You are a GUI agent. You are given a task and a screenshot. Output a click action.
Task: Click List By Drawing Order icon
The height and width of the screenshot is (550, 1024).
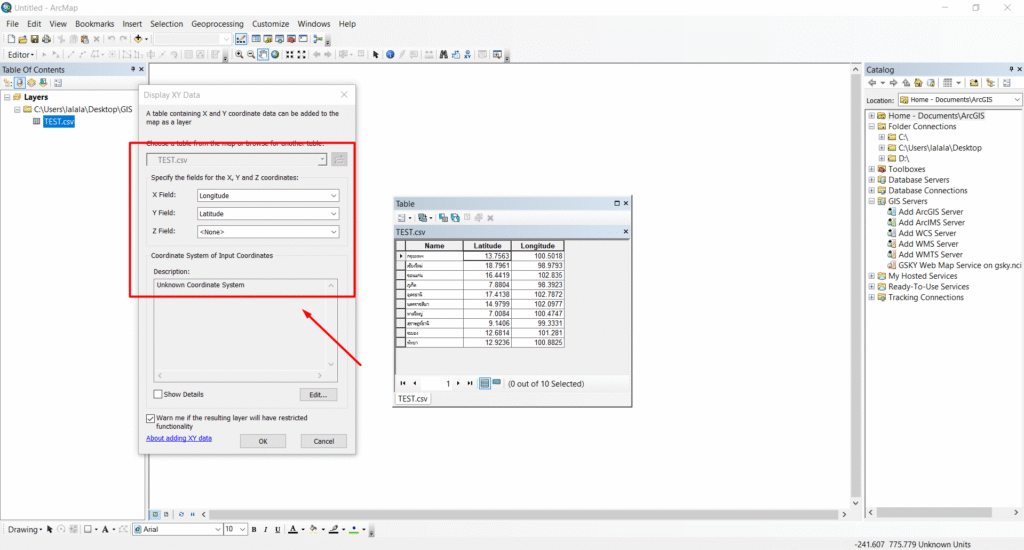click(8, 83)
